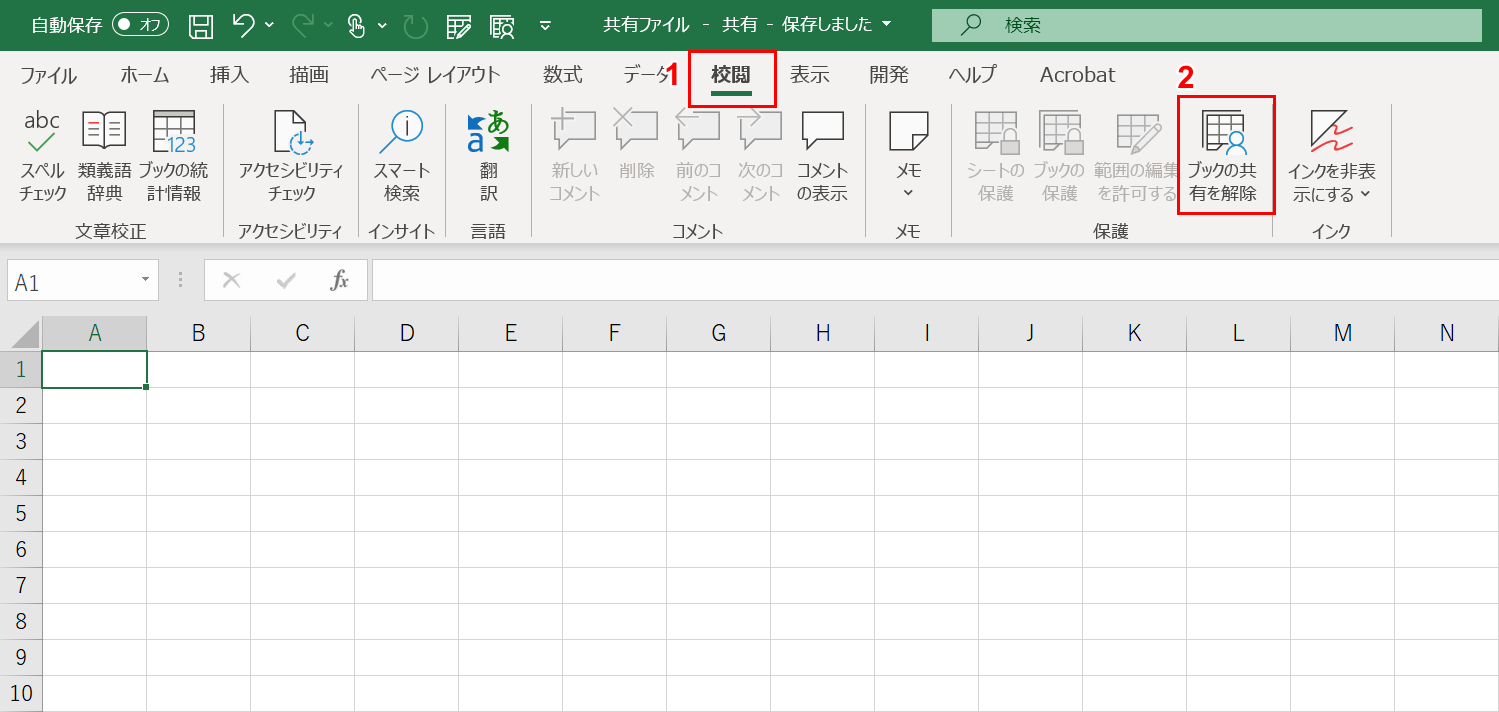The height and width of the screenshot is (712, 1499).
Task: Switch to the ホーム tab
Action: (x=145, y=75)
